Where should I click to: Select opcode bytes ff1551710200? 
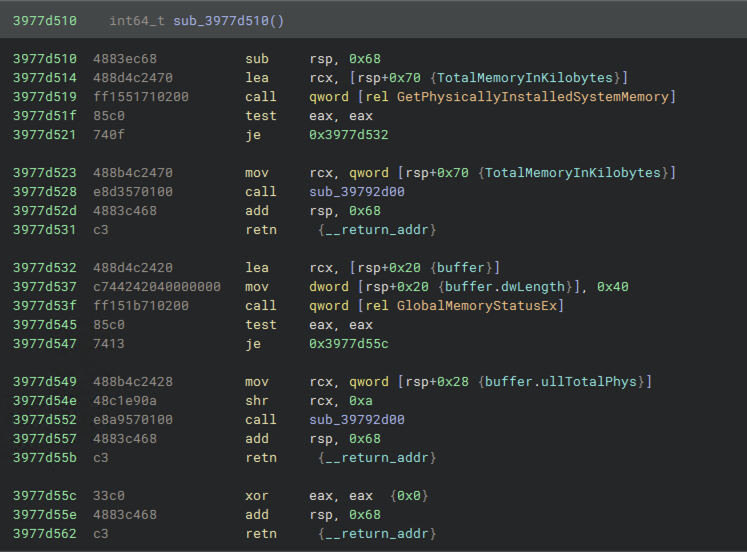tap(141, 97)
